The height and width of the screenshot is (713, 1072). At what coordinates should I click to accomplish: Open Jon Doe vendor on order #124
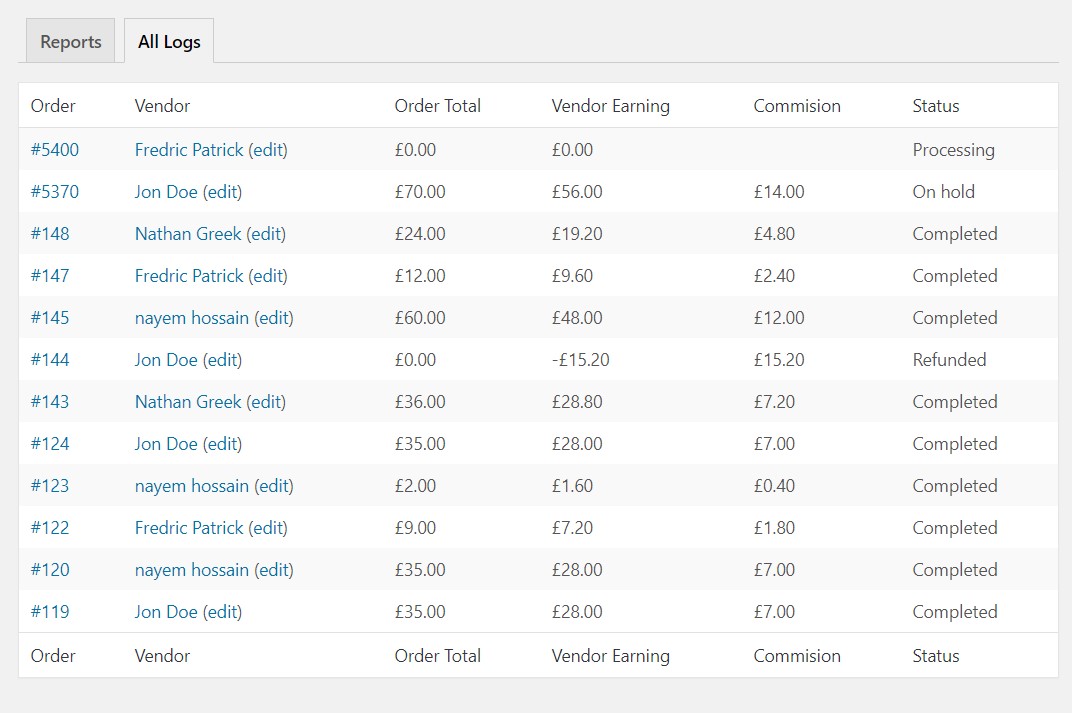[x=166, y=444]
